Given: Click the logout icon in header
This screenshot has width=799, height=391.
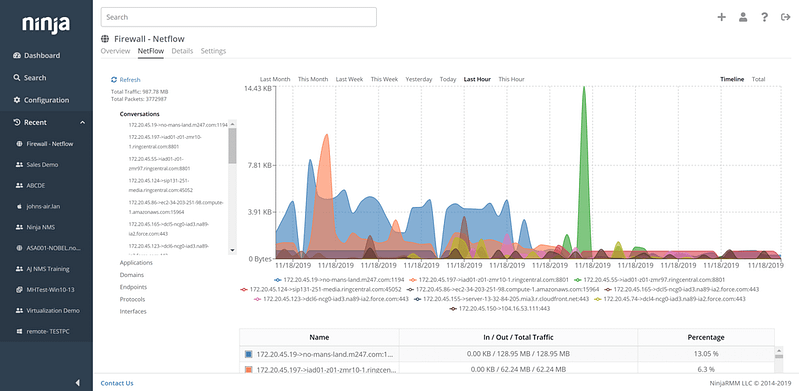Looking at the screenshot, I should tap(785, 17).
